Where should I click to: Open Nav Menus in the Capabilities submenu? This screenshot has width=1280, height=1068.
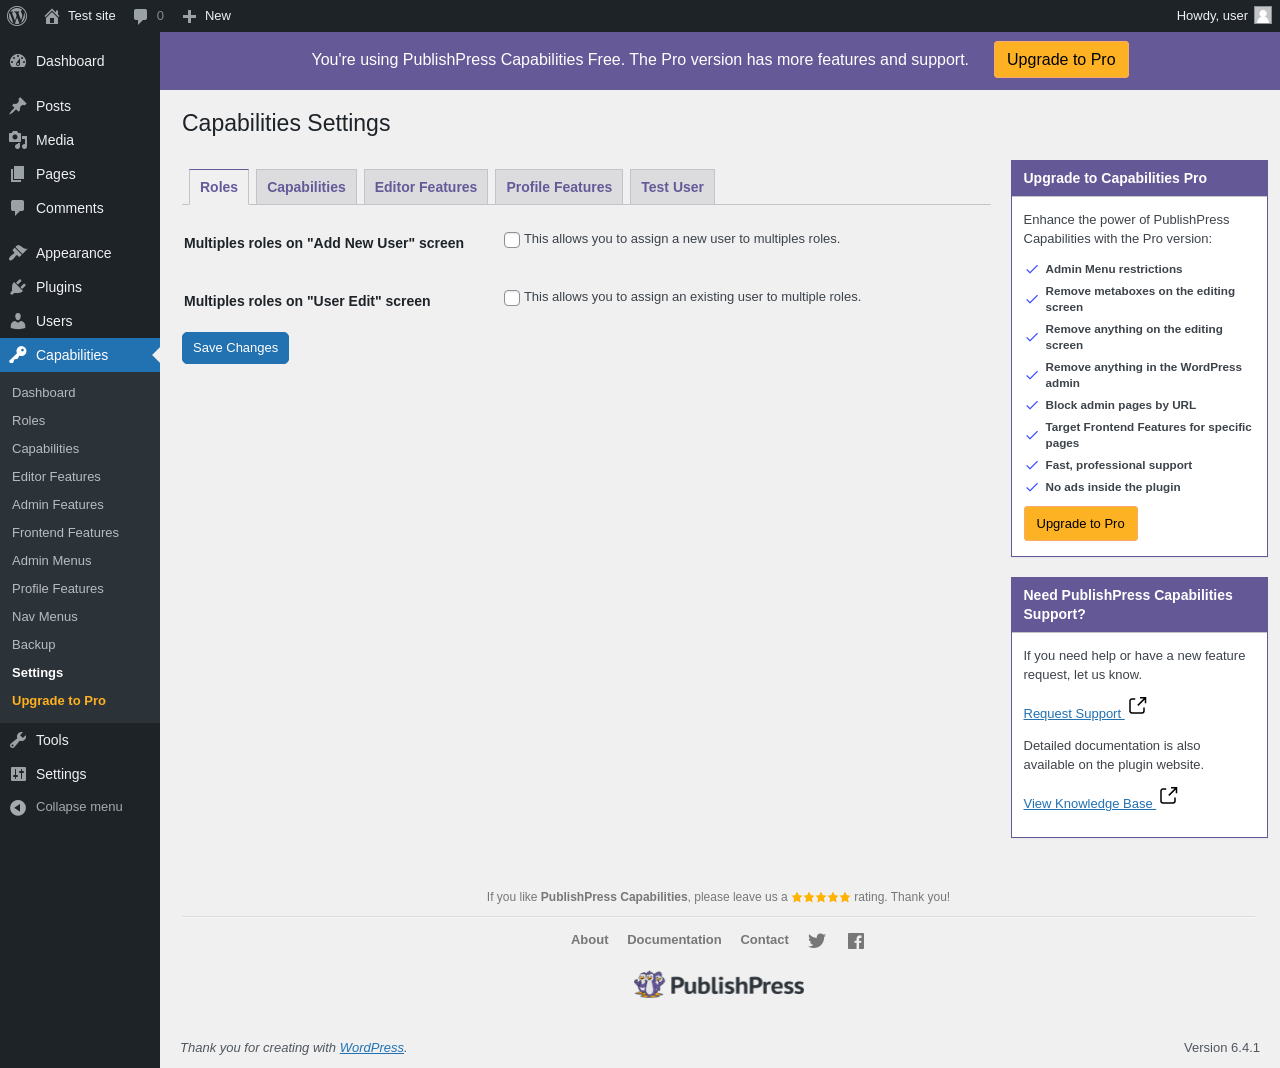45,617
